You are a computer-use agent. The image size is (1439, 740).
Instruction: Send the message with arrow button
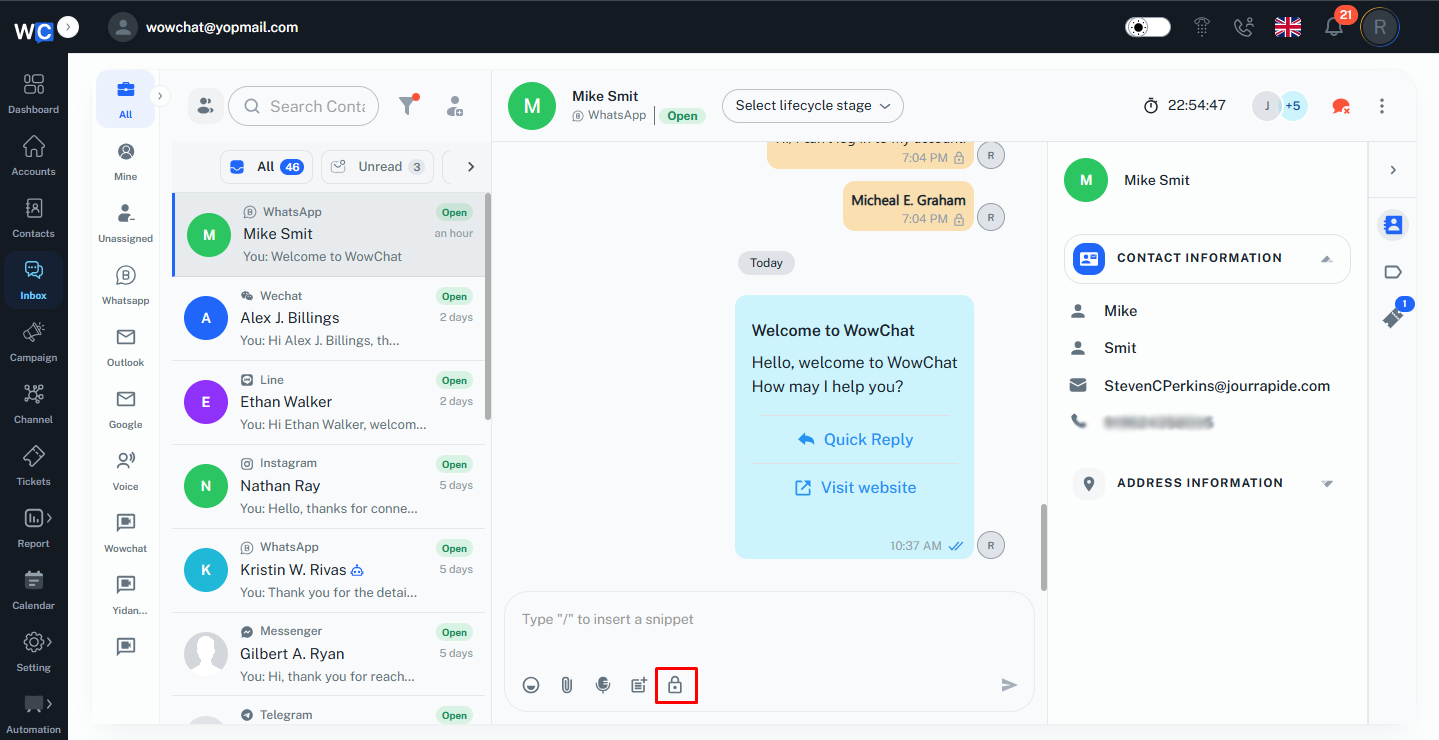(x=1009, y=685)
